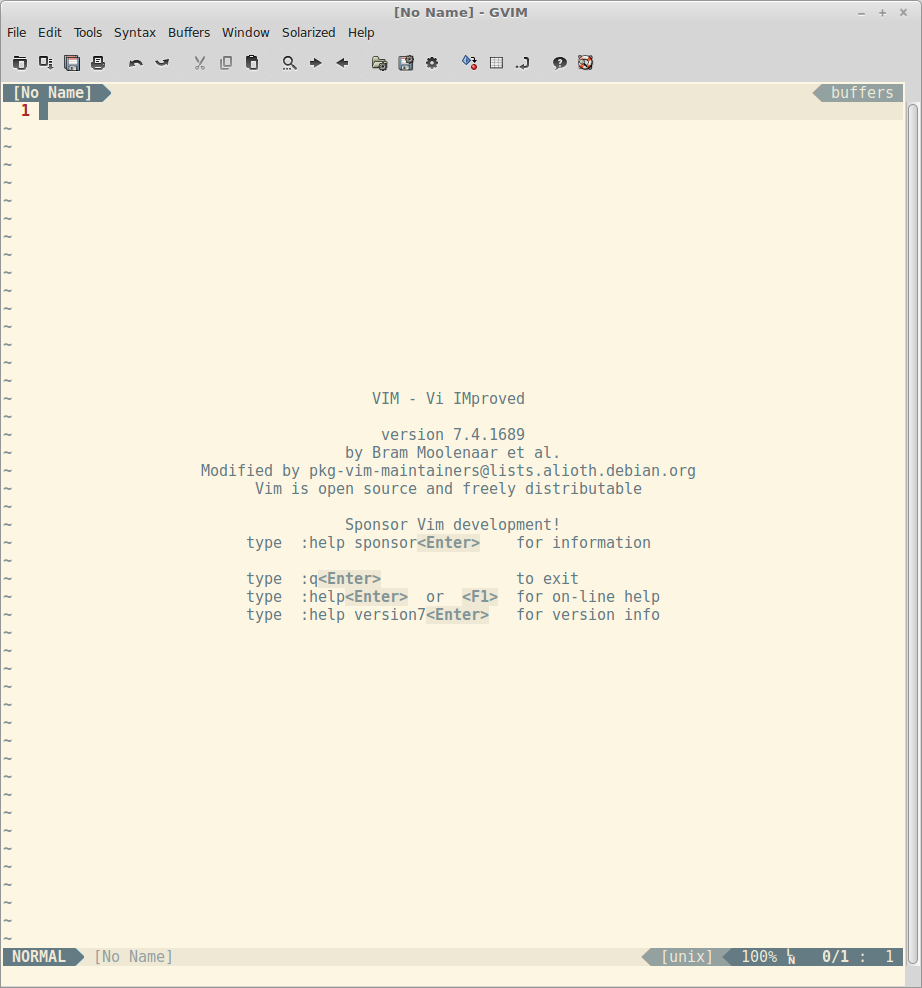Click the cursor on the first line
Image resolution: width=922 pixels, height=988 pixels.
pos(43,111)
